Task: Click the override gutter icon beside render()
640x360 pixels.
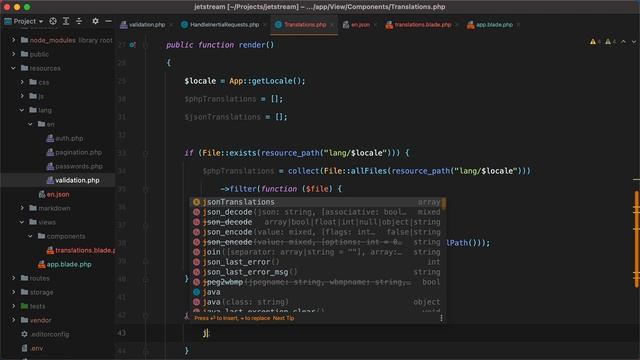Action: pos(132,45)
